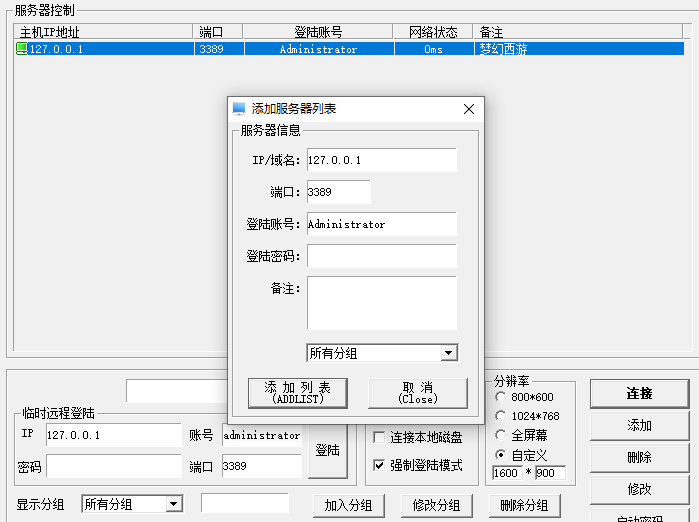Click the 连接 connect button

639,394
